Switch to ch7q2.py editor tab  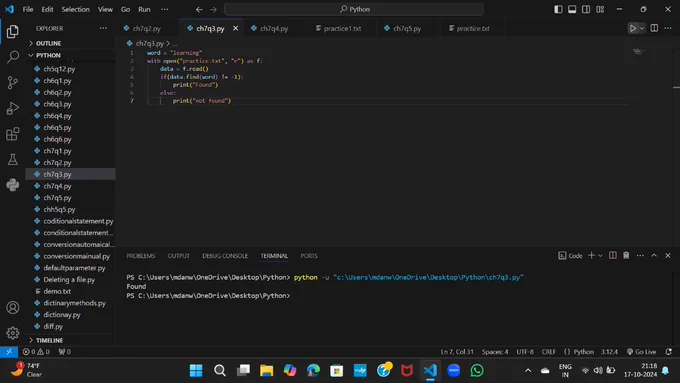pos(147,29)
